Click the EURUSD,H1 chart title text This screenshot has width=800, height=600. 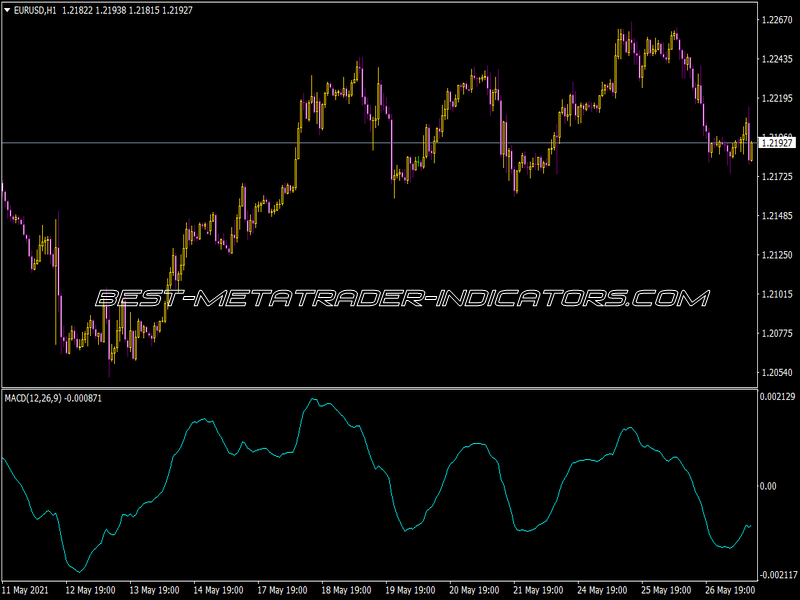(x=35, y=10)
